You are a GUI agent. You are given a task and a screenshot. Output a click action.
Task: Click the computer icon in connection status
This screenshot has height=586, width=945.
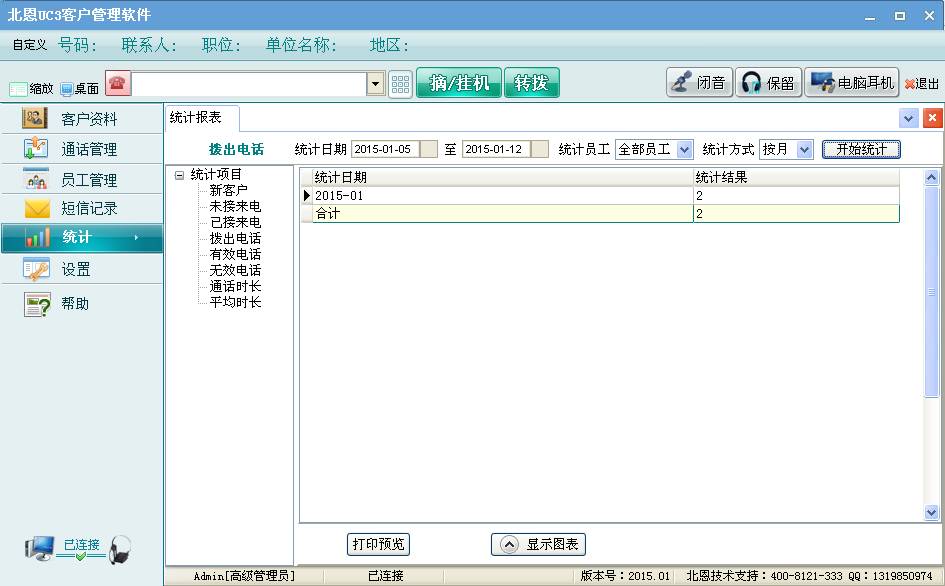[x=40, y=549]
